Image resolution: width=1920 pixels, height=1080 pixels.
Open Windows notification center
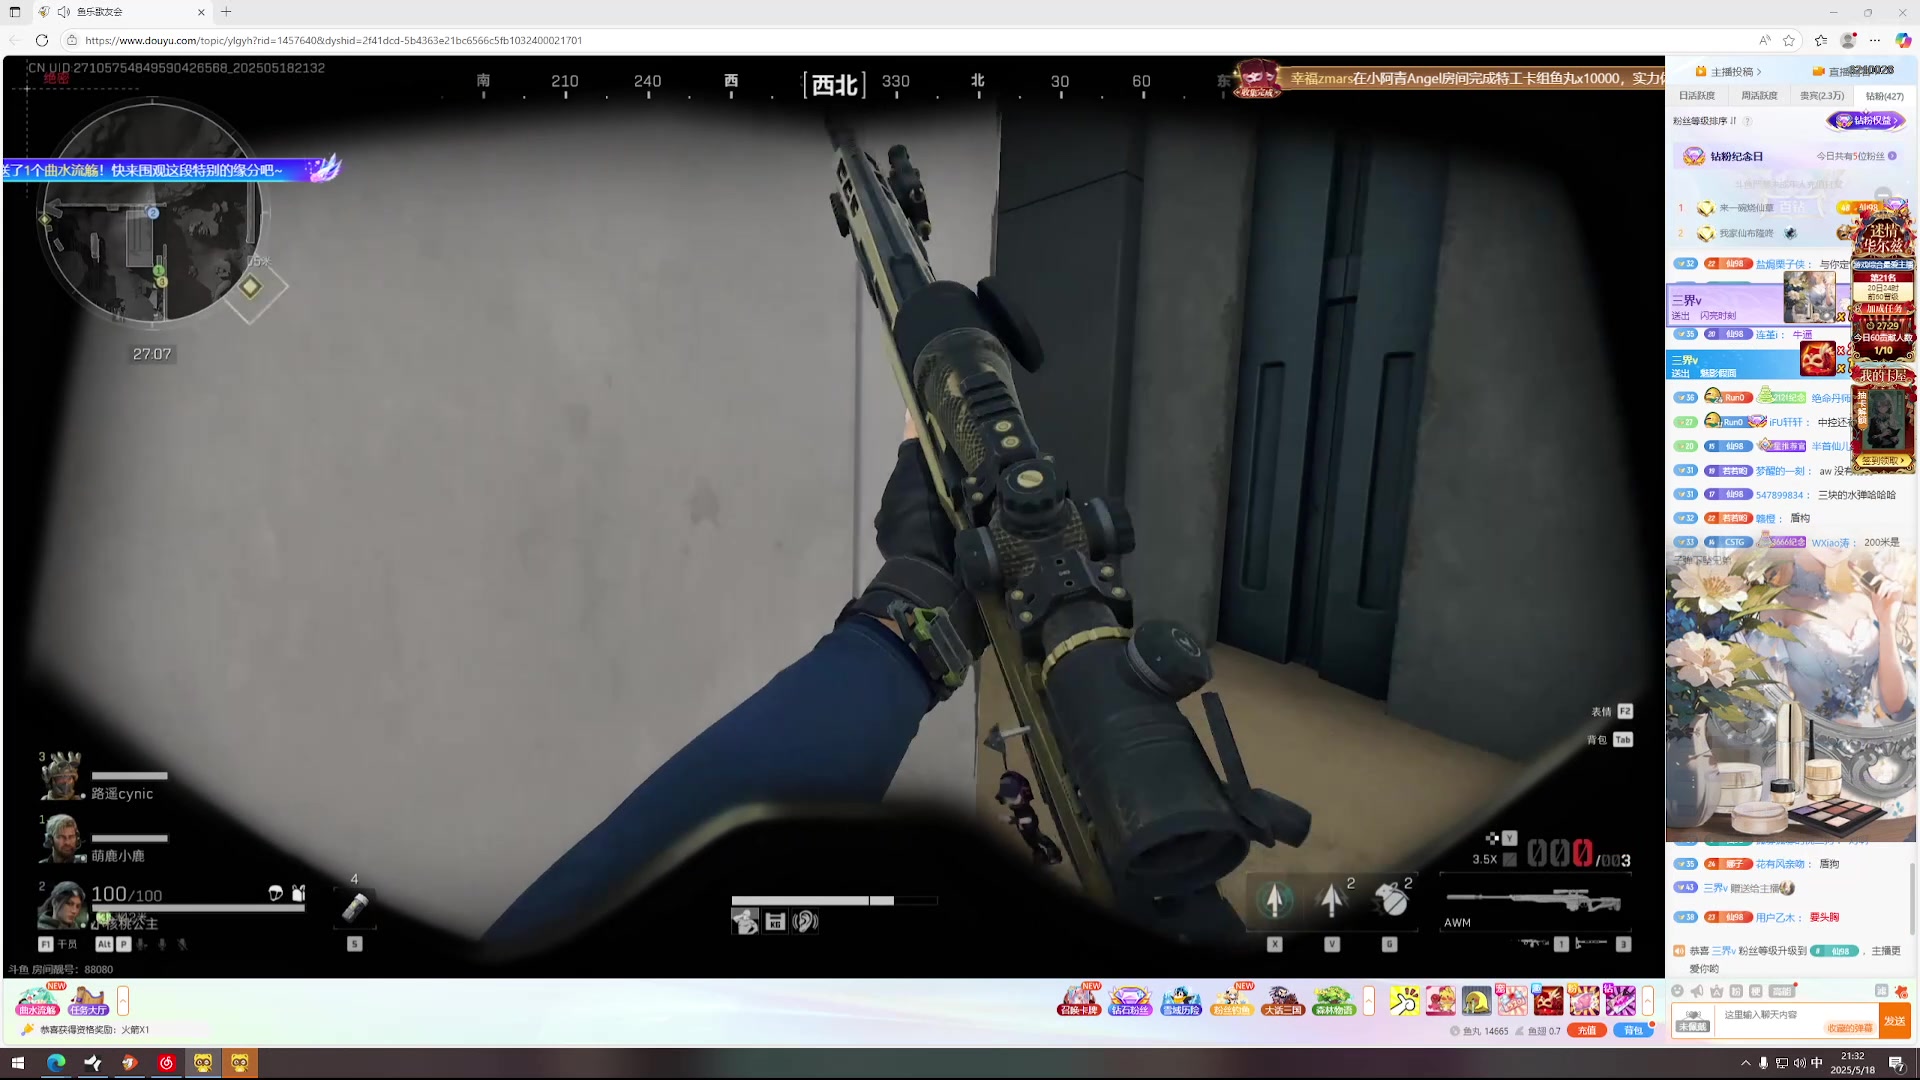click(x=1896, y=1063)
